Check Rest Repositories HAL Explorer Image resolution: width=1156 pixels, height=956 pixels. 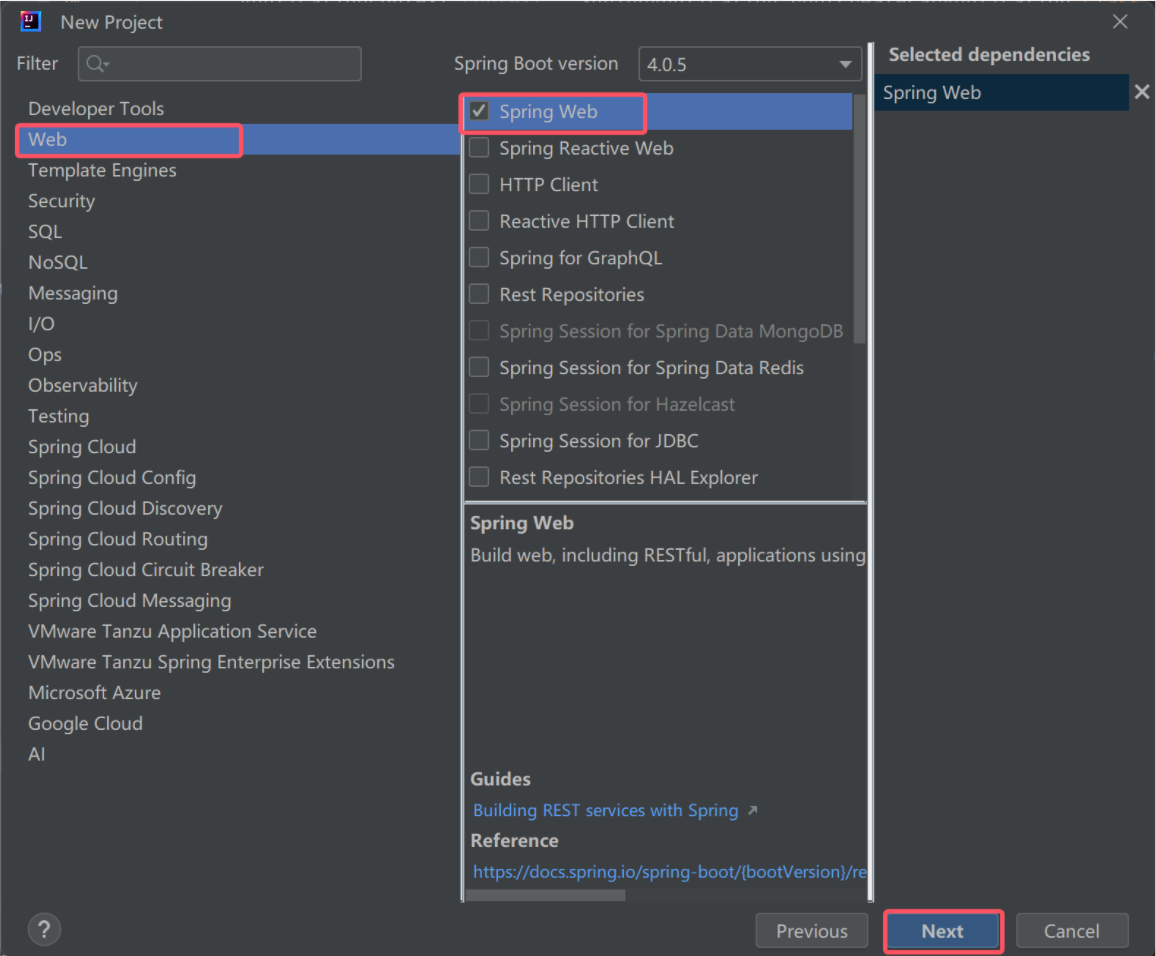tap(479, 477)
